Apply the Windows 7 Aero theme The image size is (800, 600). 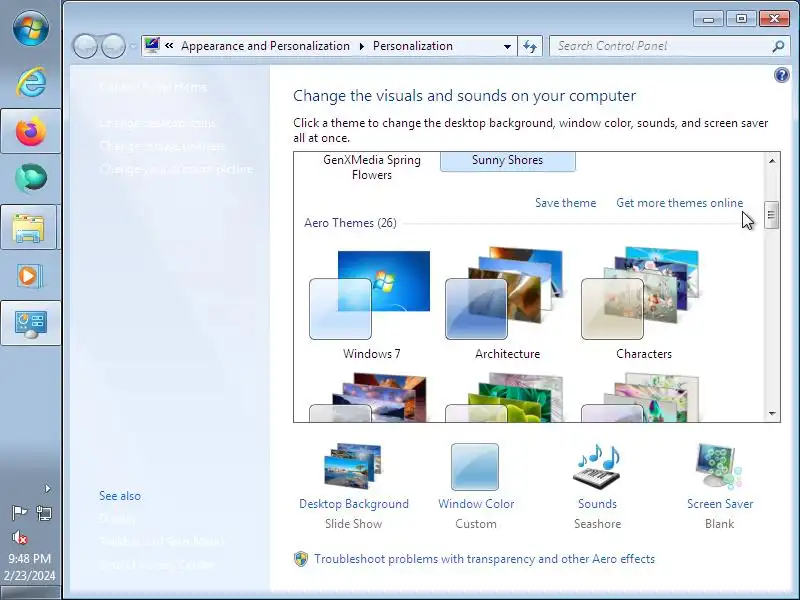(x=371, y=304)
